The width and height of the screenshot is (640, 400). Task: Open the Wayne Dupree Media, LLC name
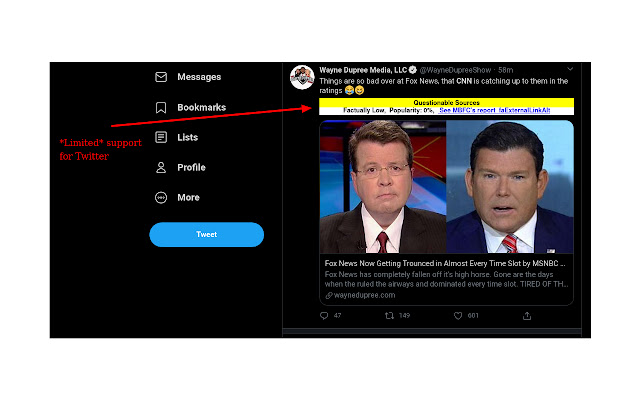(x=363, y=70)
